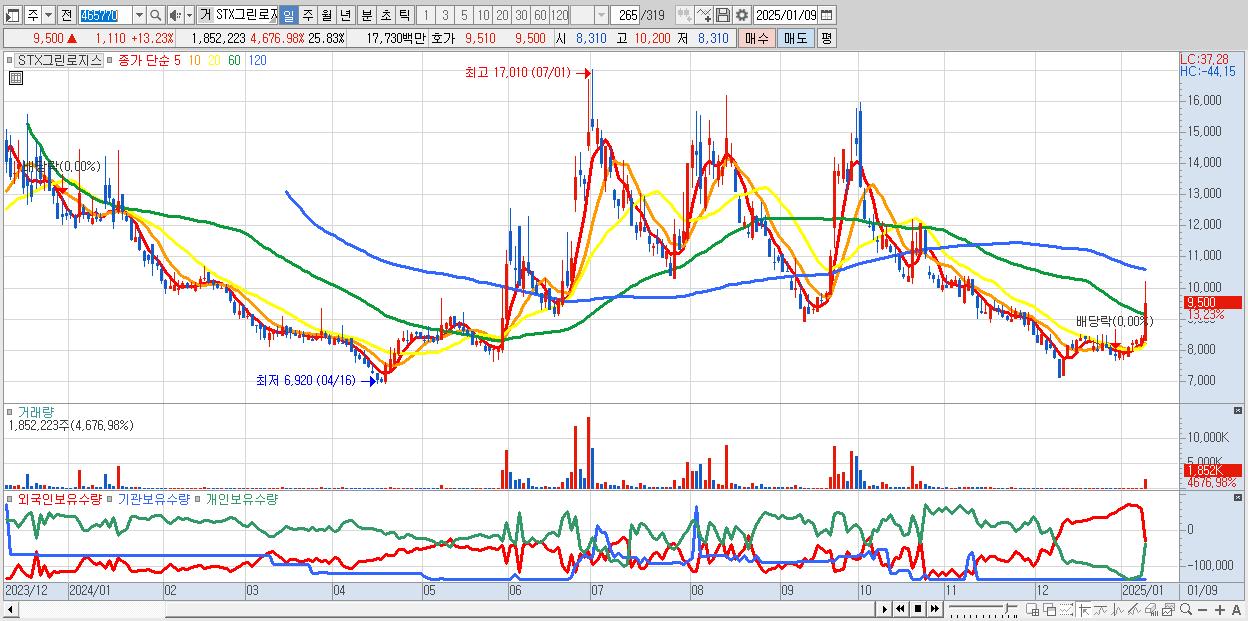Select the 5-day moving average label
Viewport: 1248px width, 621px height.
click(177, 60)
